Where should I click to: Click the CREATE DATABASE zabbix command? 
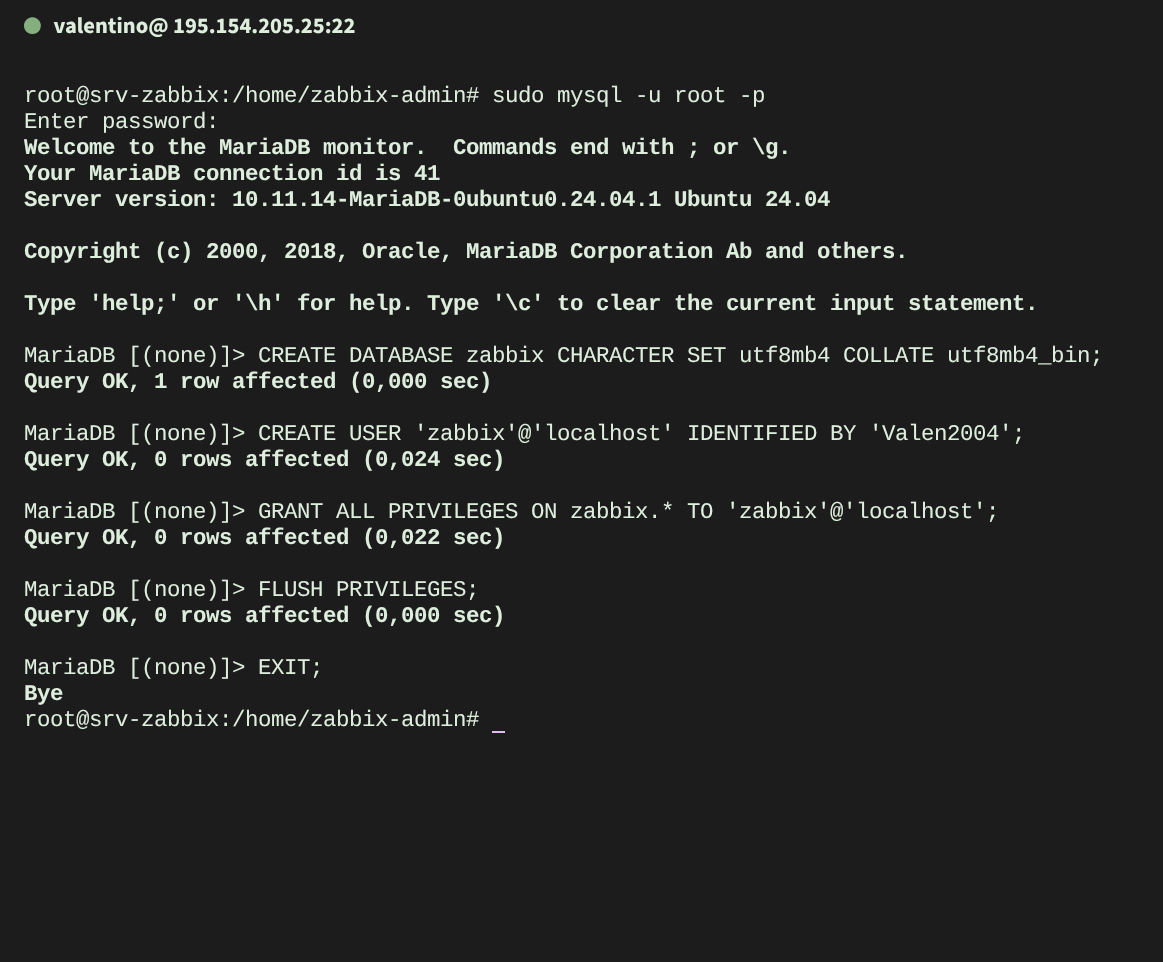(x=679, y=355)
